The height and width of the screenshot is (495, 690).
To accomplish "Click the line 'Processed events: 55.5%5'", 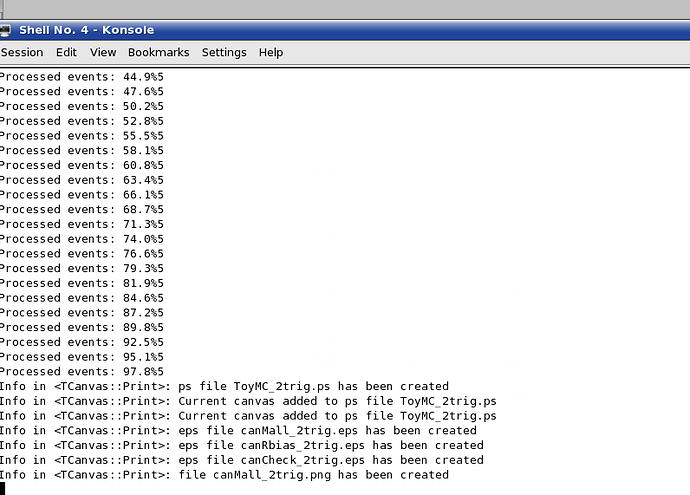I will [x=82, y=136].
